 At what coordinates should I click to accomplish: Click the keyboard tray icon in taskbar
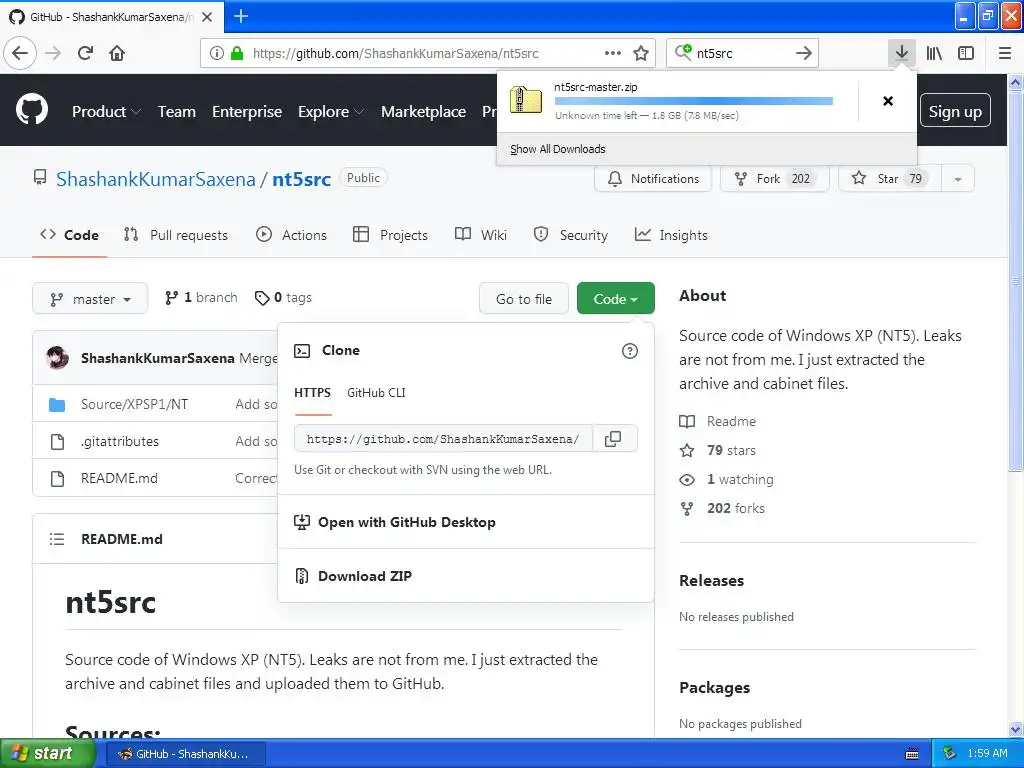(912, 754)
